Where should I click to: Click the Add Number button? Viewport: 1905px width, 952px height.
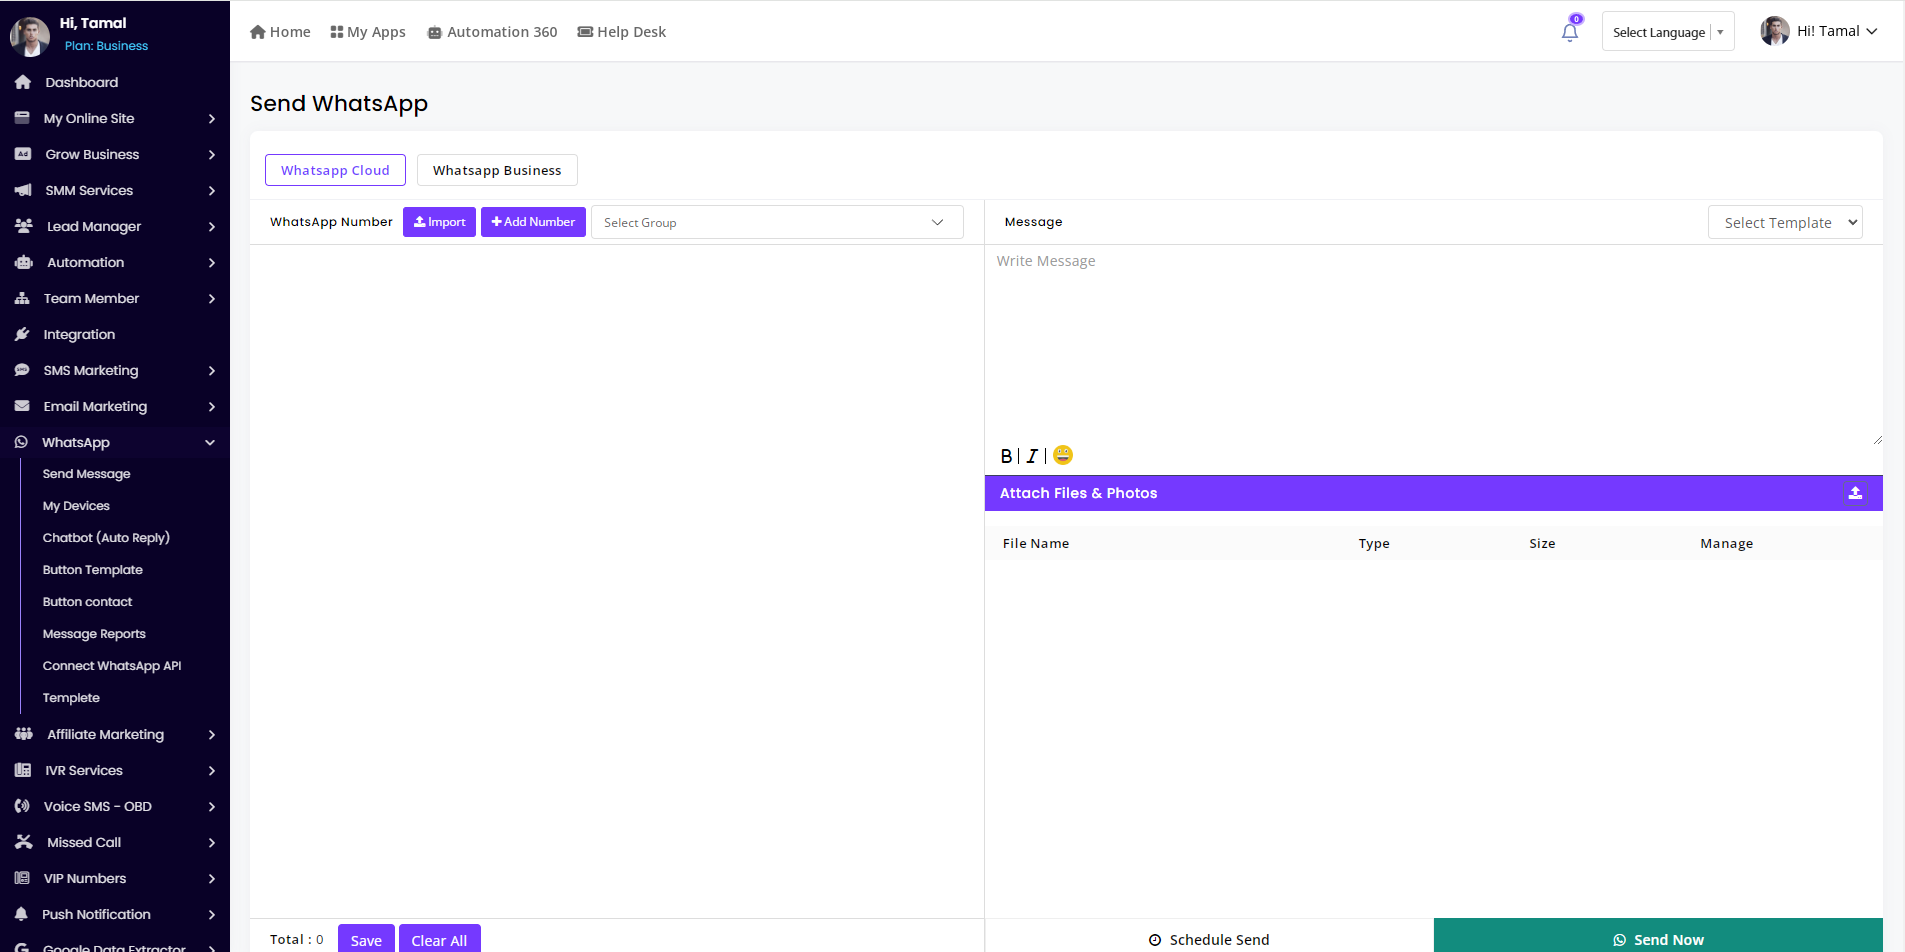(x=533, y=222)
